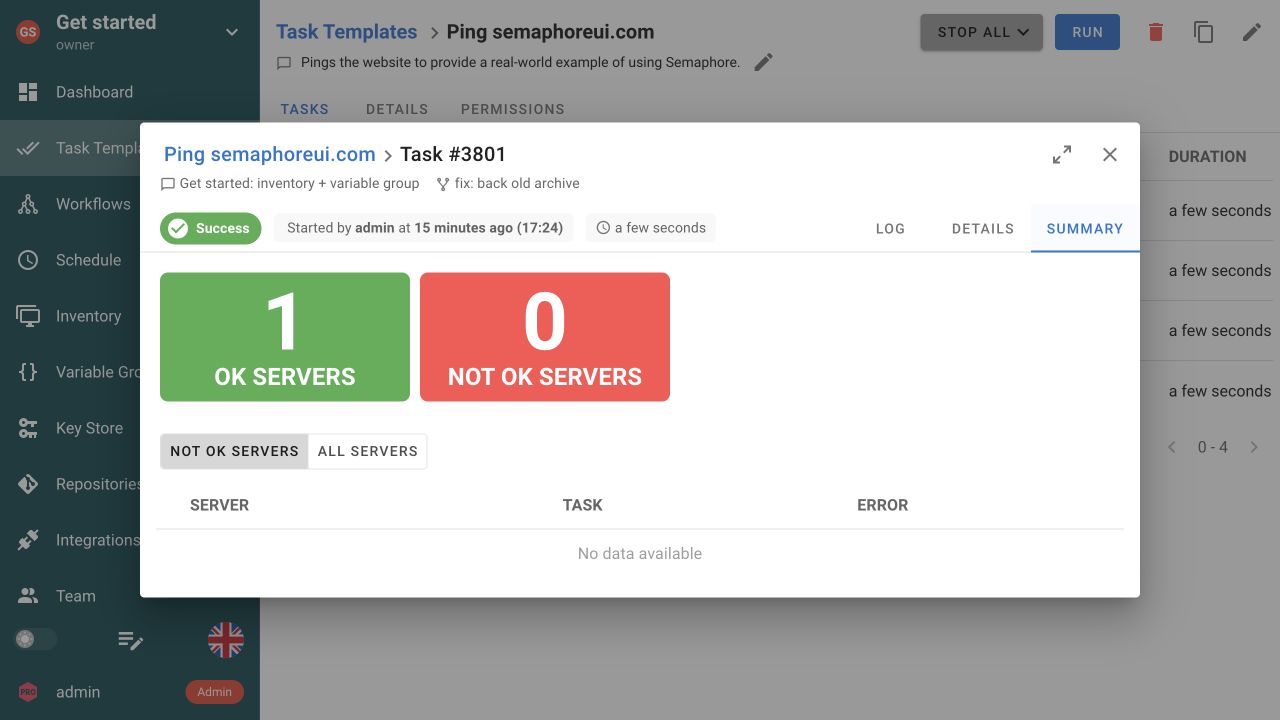Click the Repositories git icon
The image size is (1280, 720).
coord(28,484)
